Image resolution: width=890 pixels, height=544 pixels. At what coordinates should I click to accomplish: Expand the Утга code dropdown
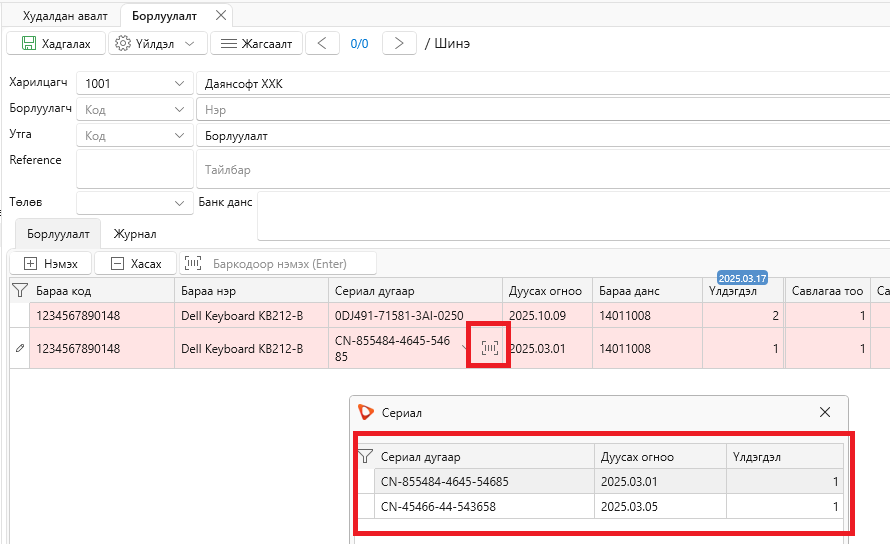(179, 136)
